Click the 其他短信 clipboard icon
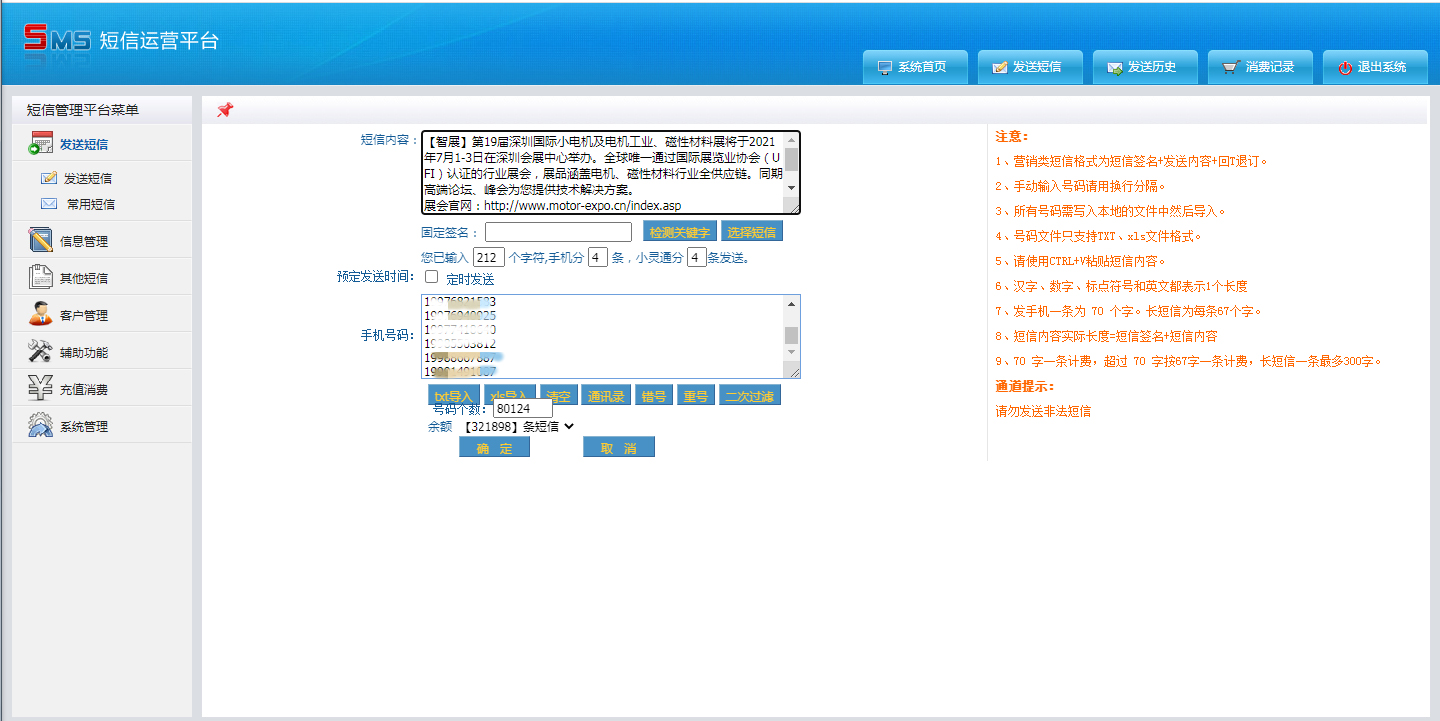Image resolution: width=1440 pixels, height=721 pixels. (x=40, y=277)
